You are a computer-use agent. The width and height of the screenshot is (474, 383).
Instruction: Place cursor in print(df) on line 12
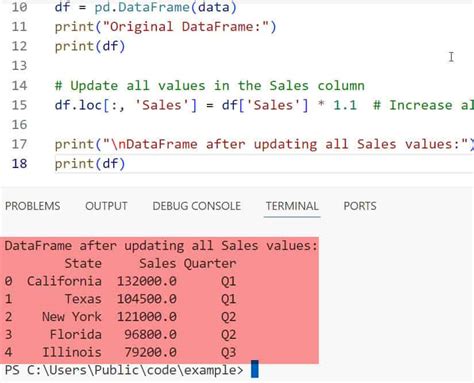(90, 46)
